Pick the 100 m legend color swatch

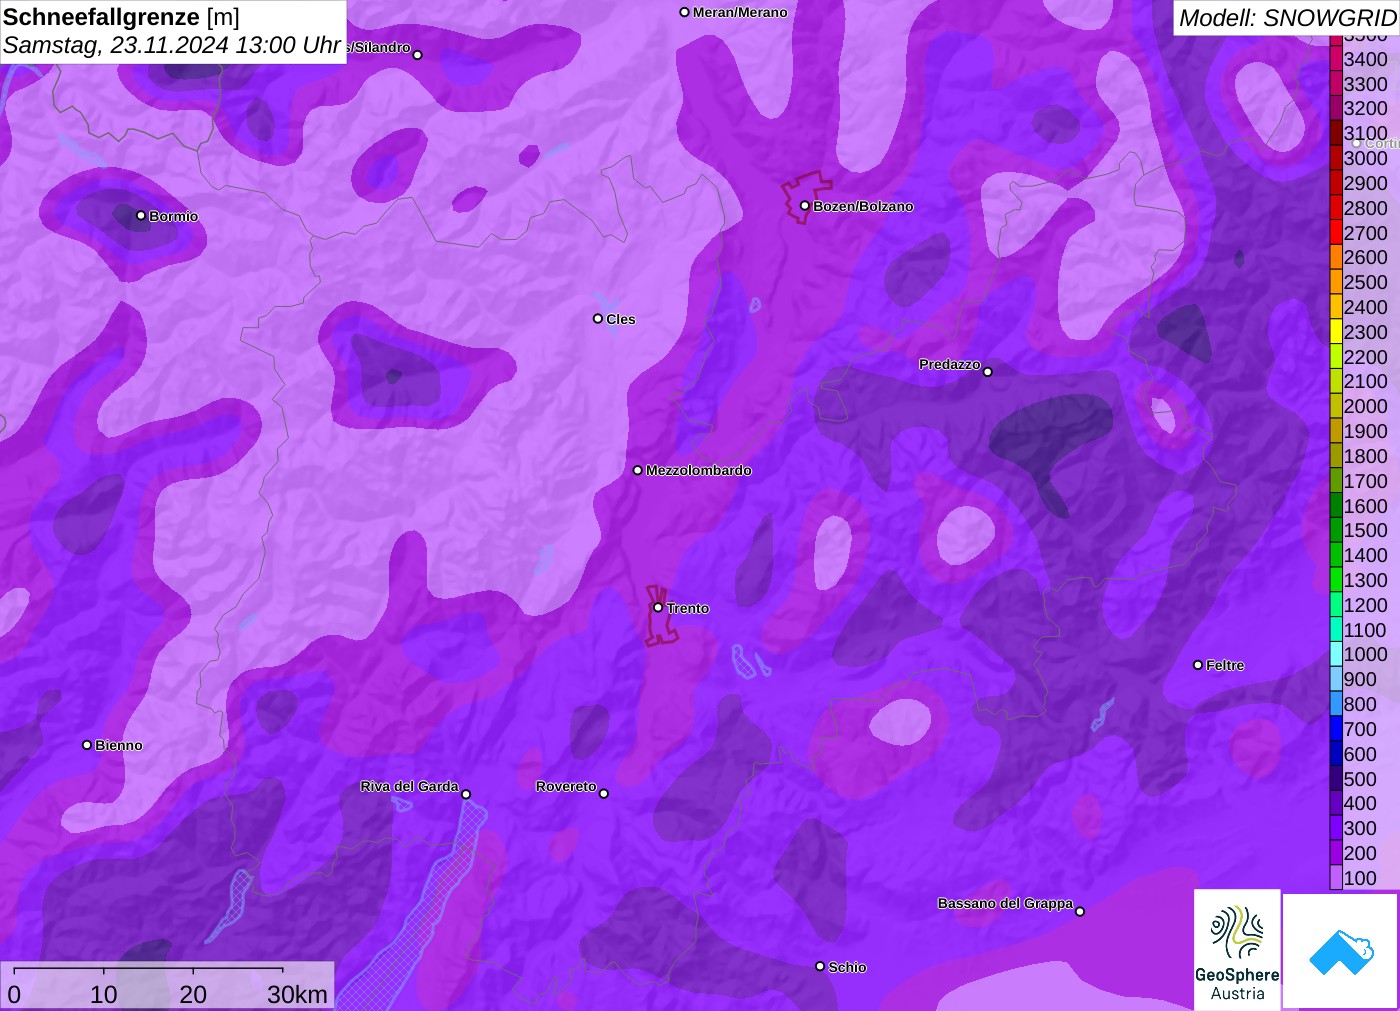click(x=1336, y=878)
